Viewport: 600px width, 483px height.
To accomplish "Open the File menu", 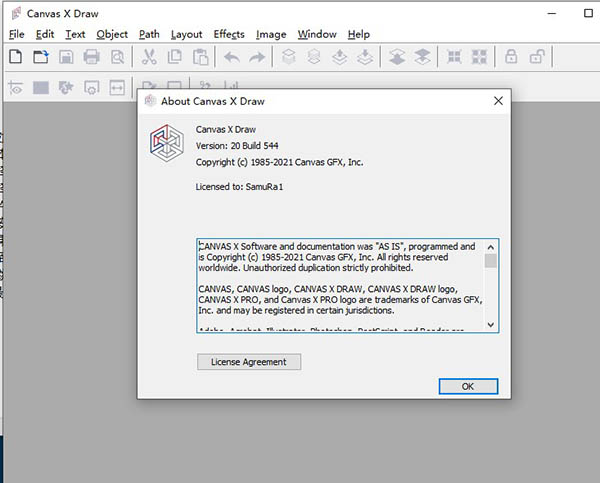I will pyautogui.click(x=16, y=34).
